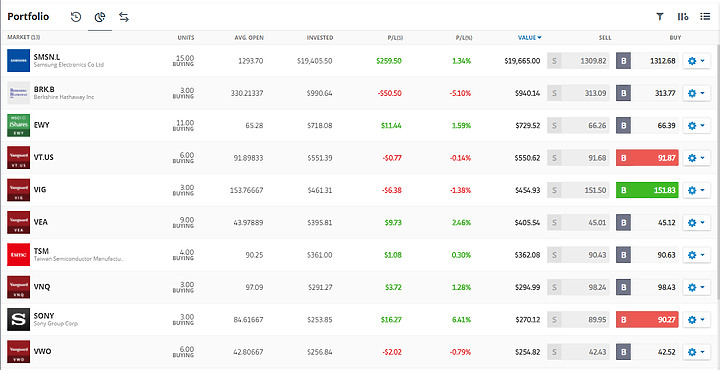
Task: Open the portfolio history clock icon
Action: 76,17
